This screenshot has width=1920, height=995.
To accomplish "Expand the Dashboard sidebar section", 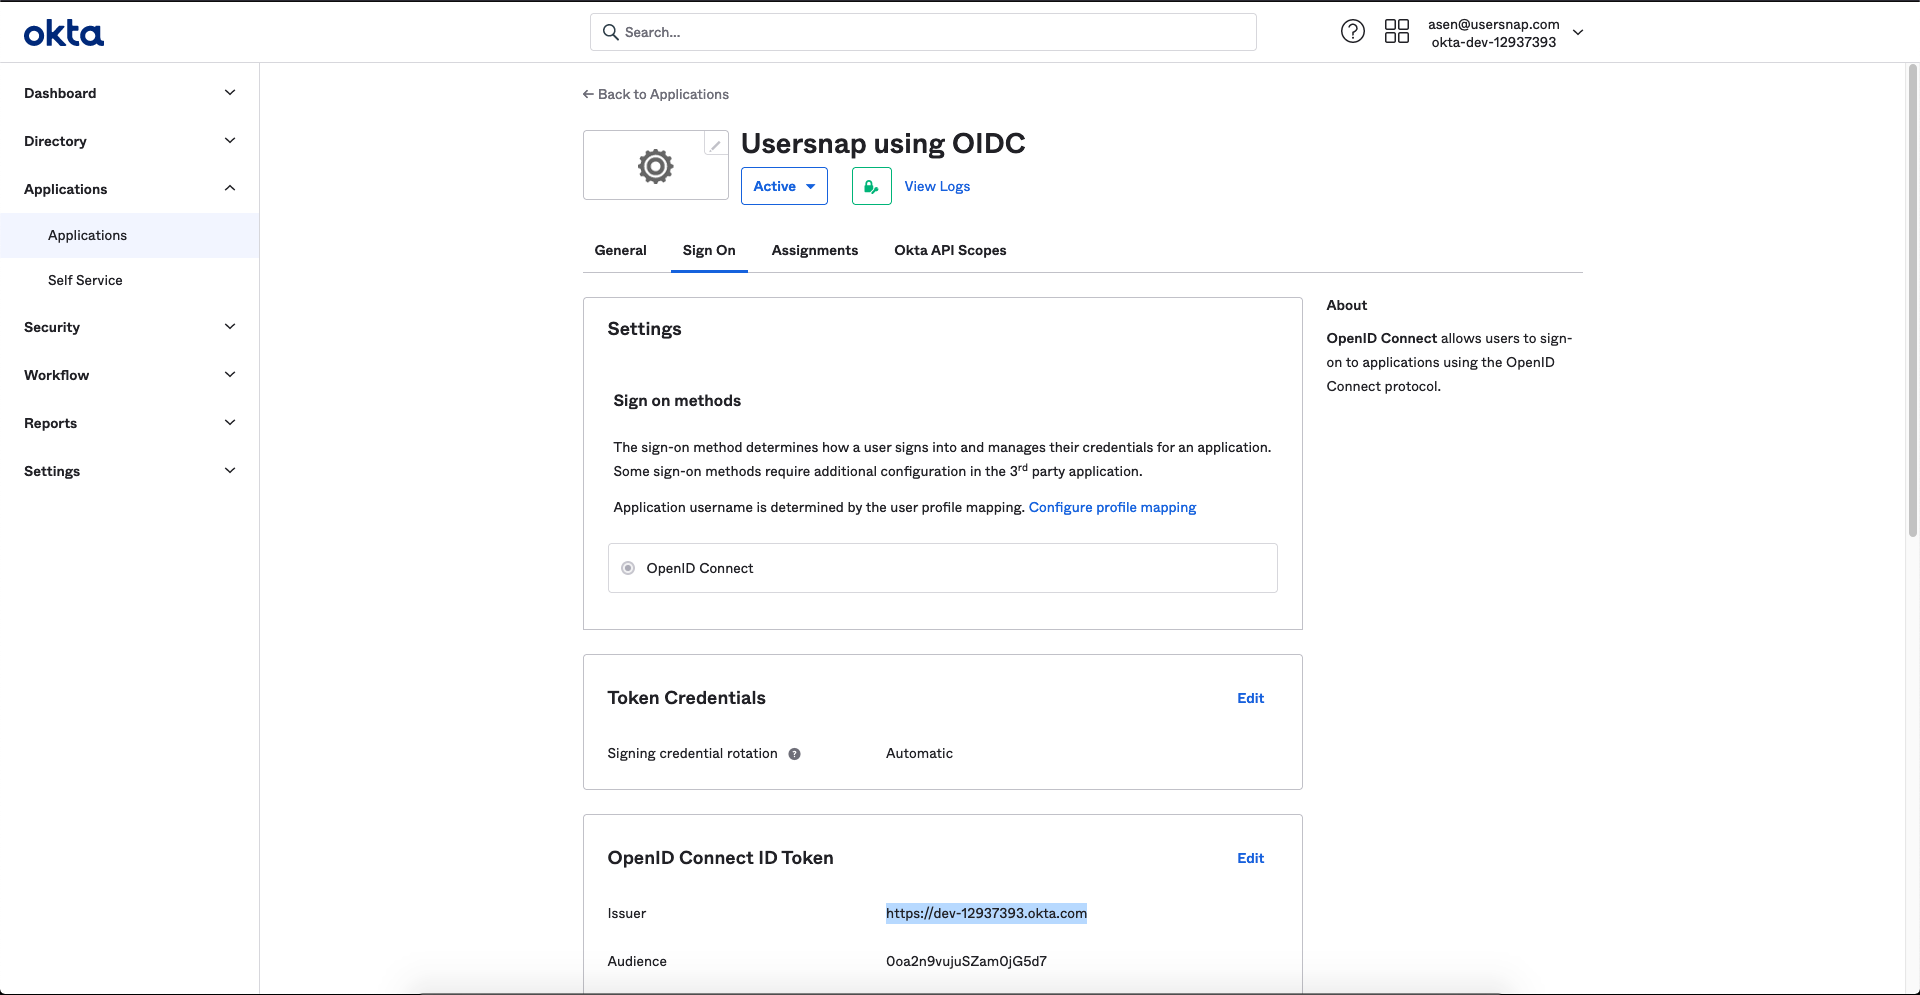I will tap(130, 93).
